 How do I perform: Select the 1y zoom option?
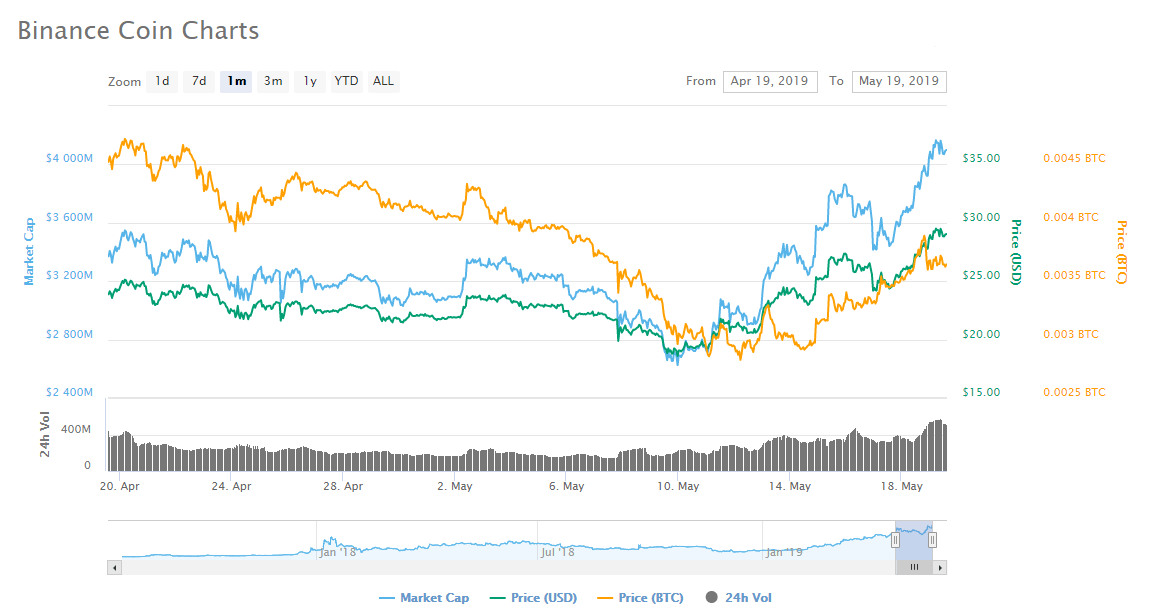(x=309, y=81)
